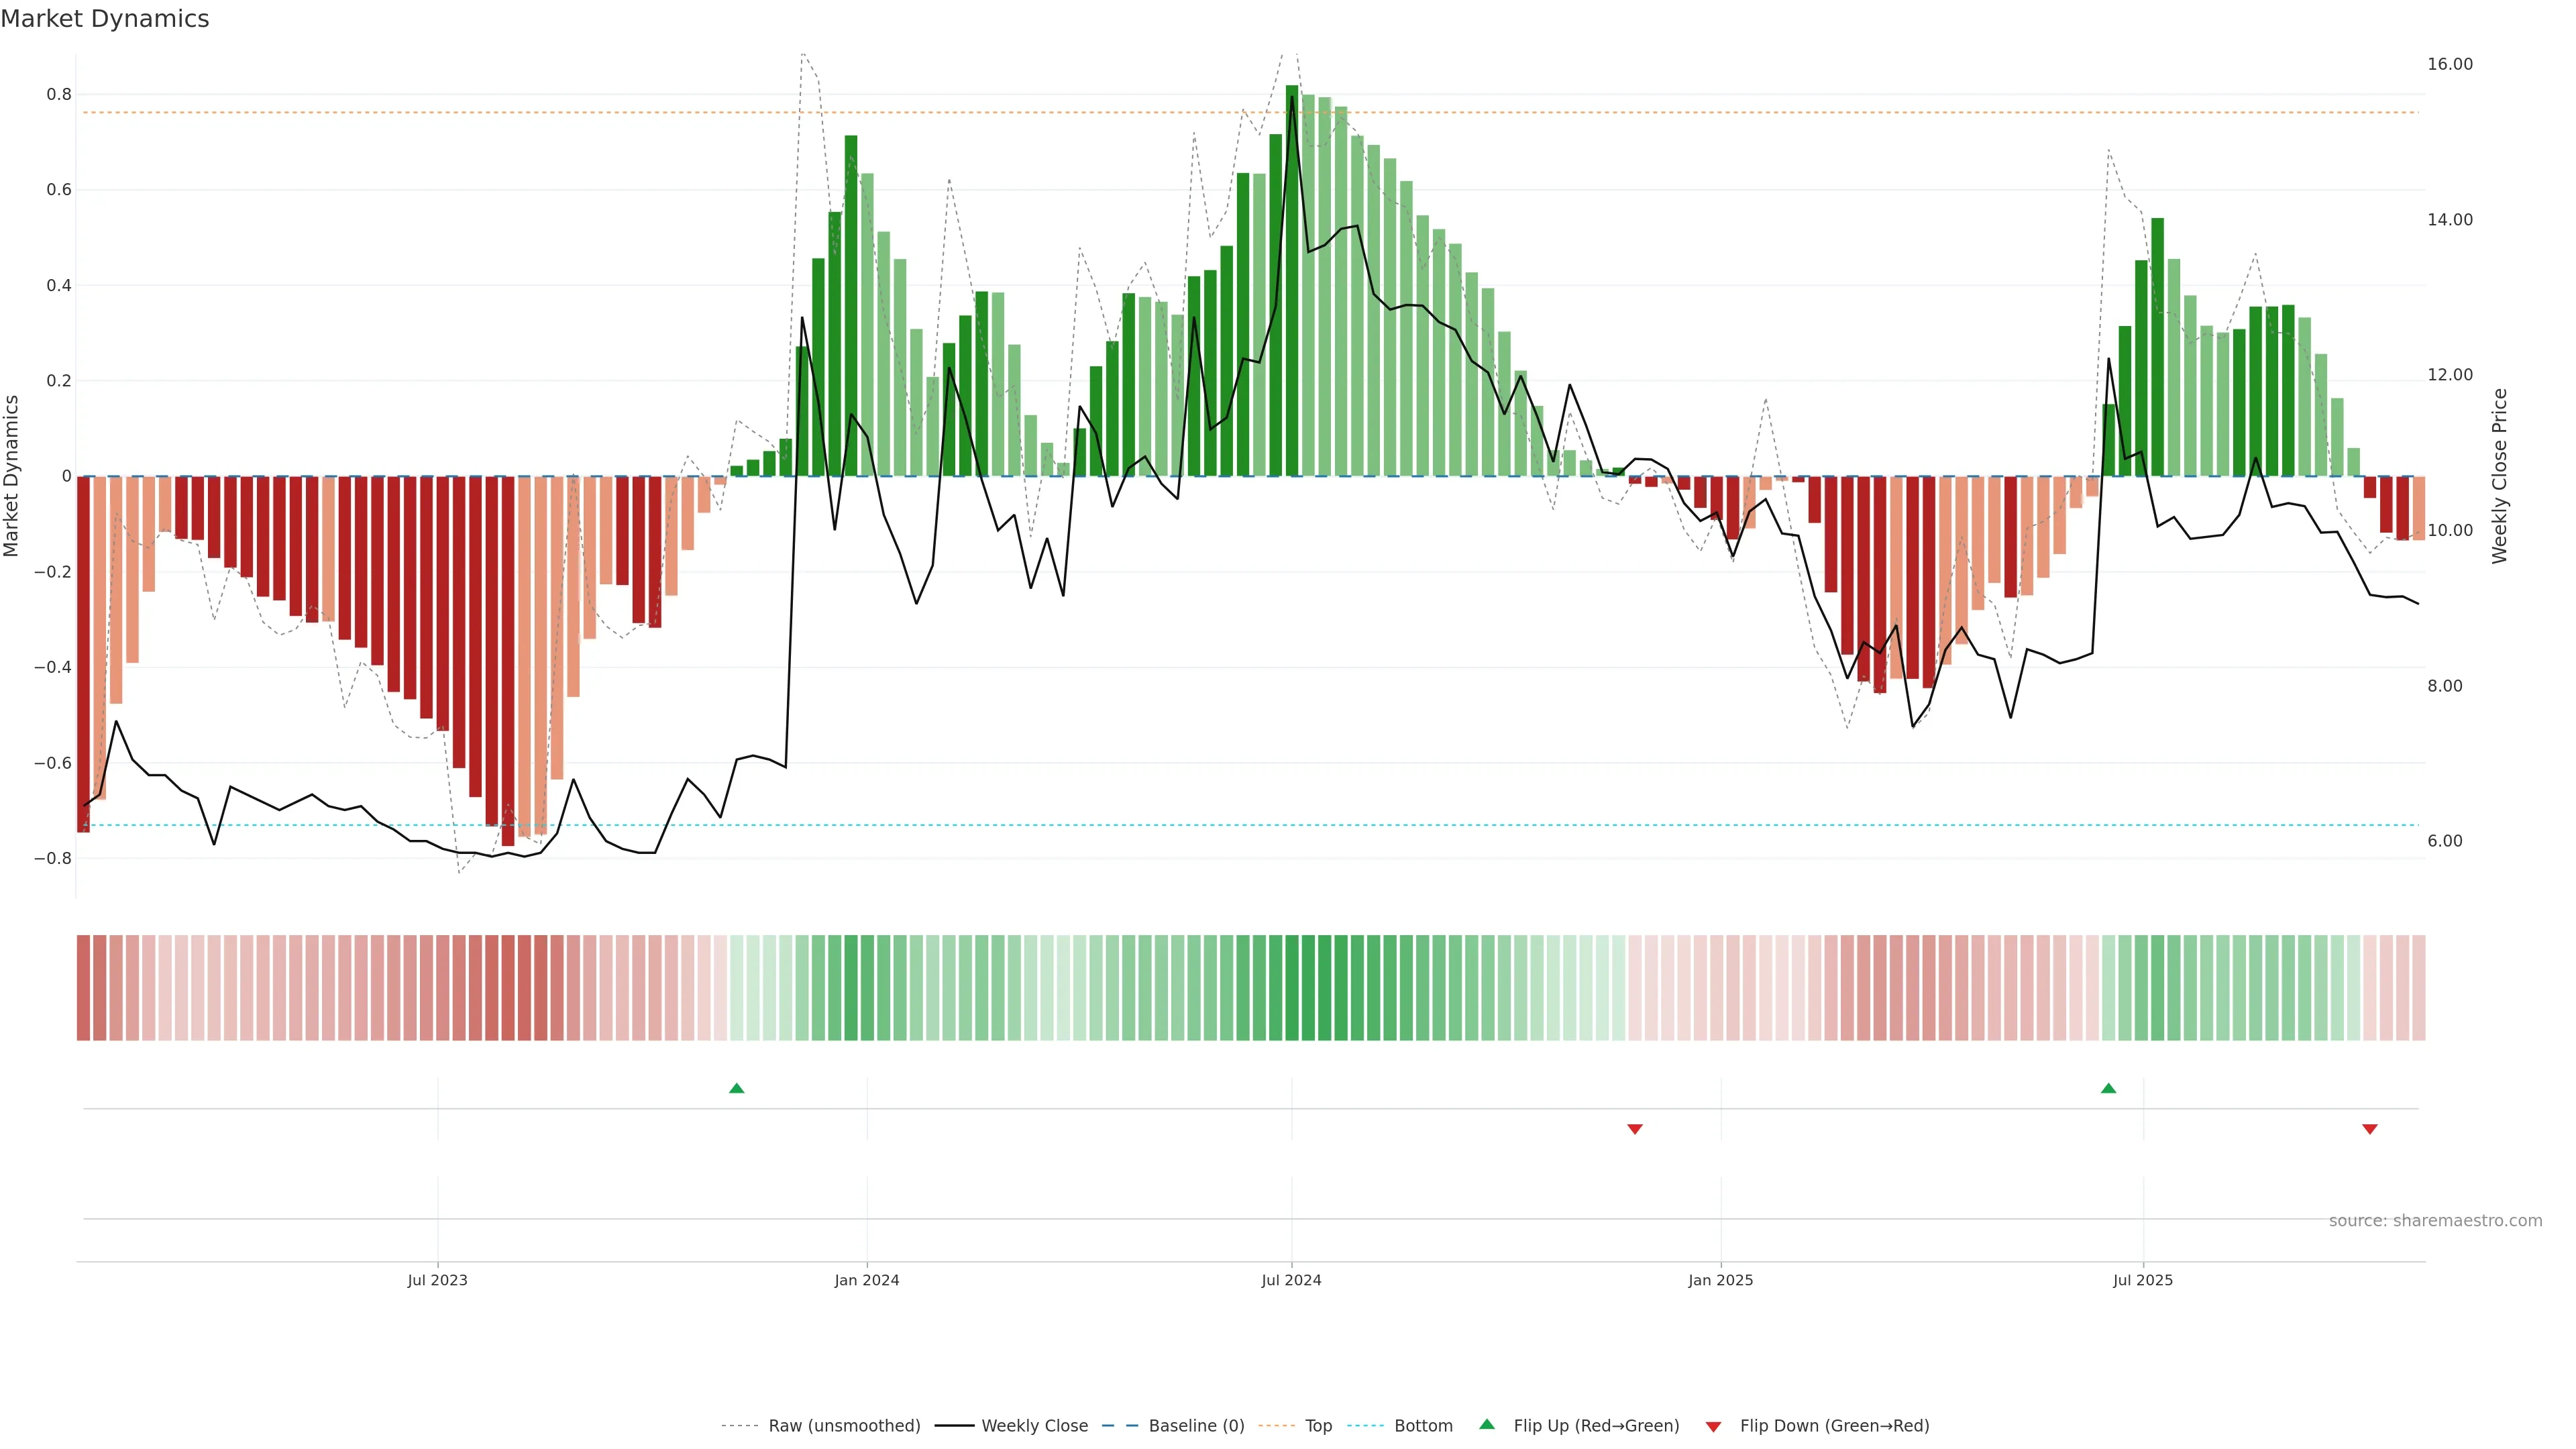Click the green Flip Up marker near Jul 2025
The height and width of the screenshot is (1449, 2576).
coord(2108,1088)
